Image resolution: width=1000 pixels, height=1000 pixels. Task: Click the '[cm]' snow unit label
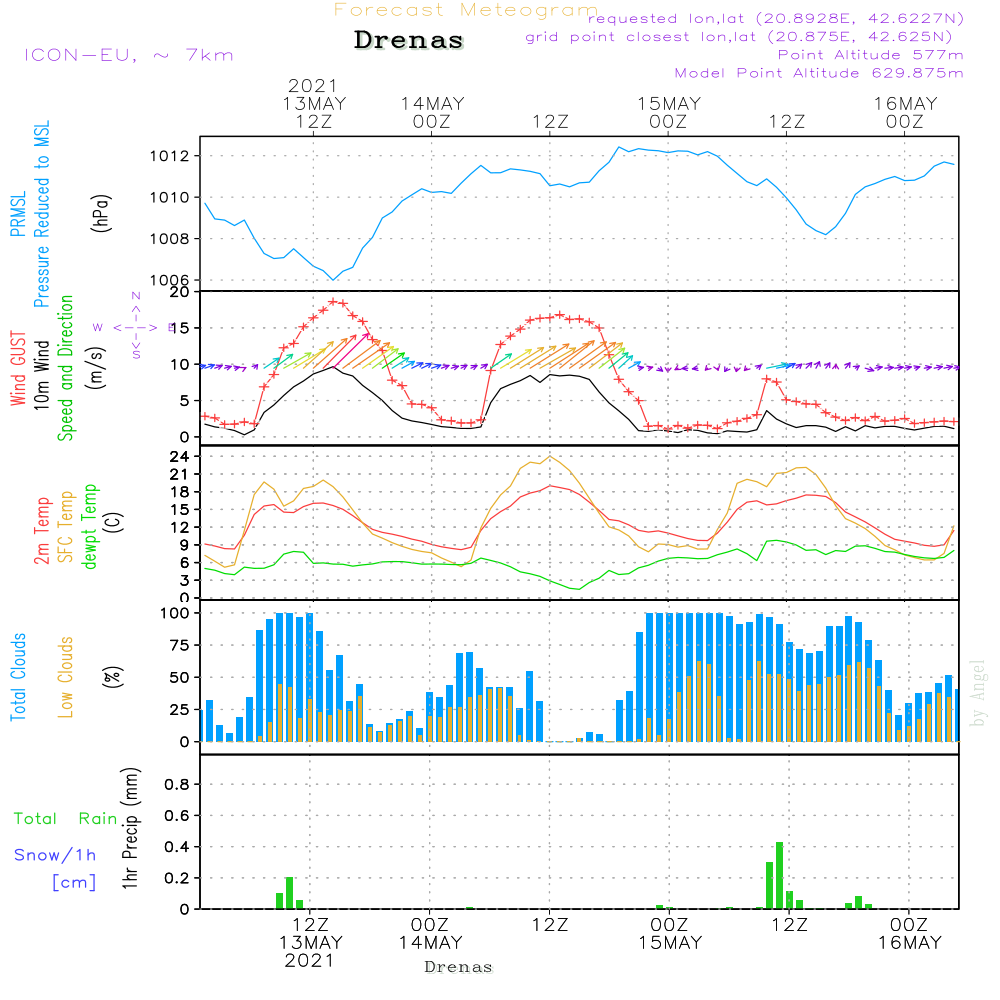(x=74, y=883)
